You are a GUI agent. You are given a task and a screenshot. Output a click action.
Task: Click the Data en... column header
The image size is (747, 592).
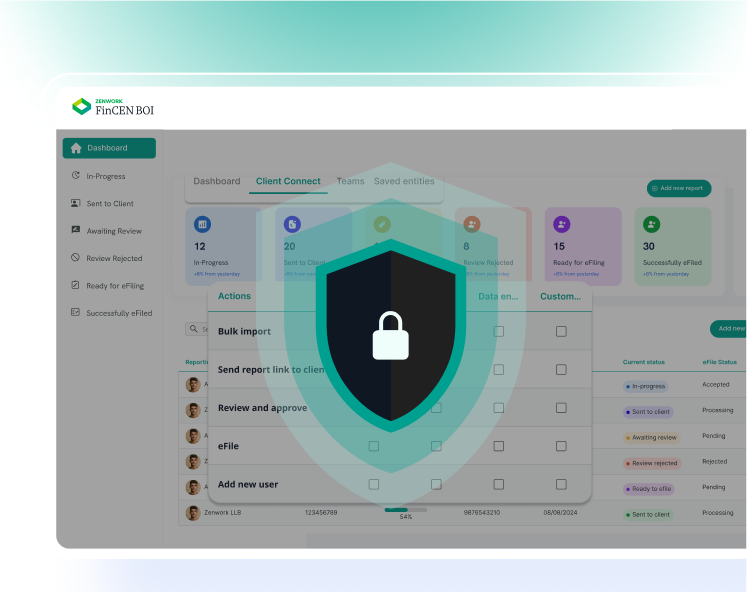[498, 296]
